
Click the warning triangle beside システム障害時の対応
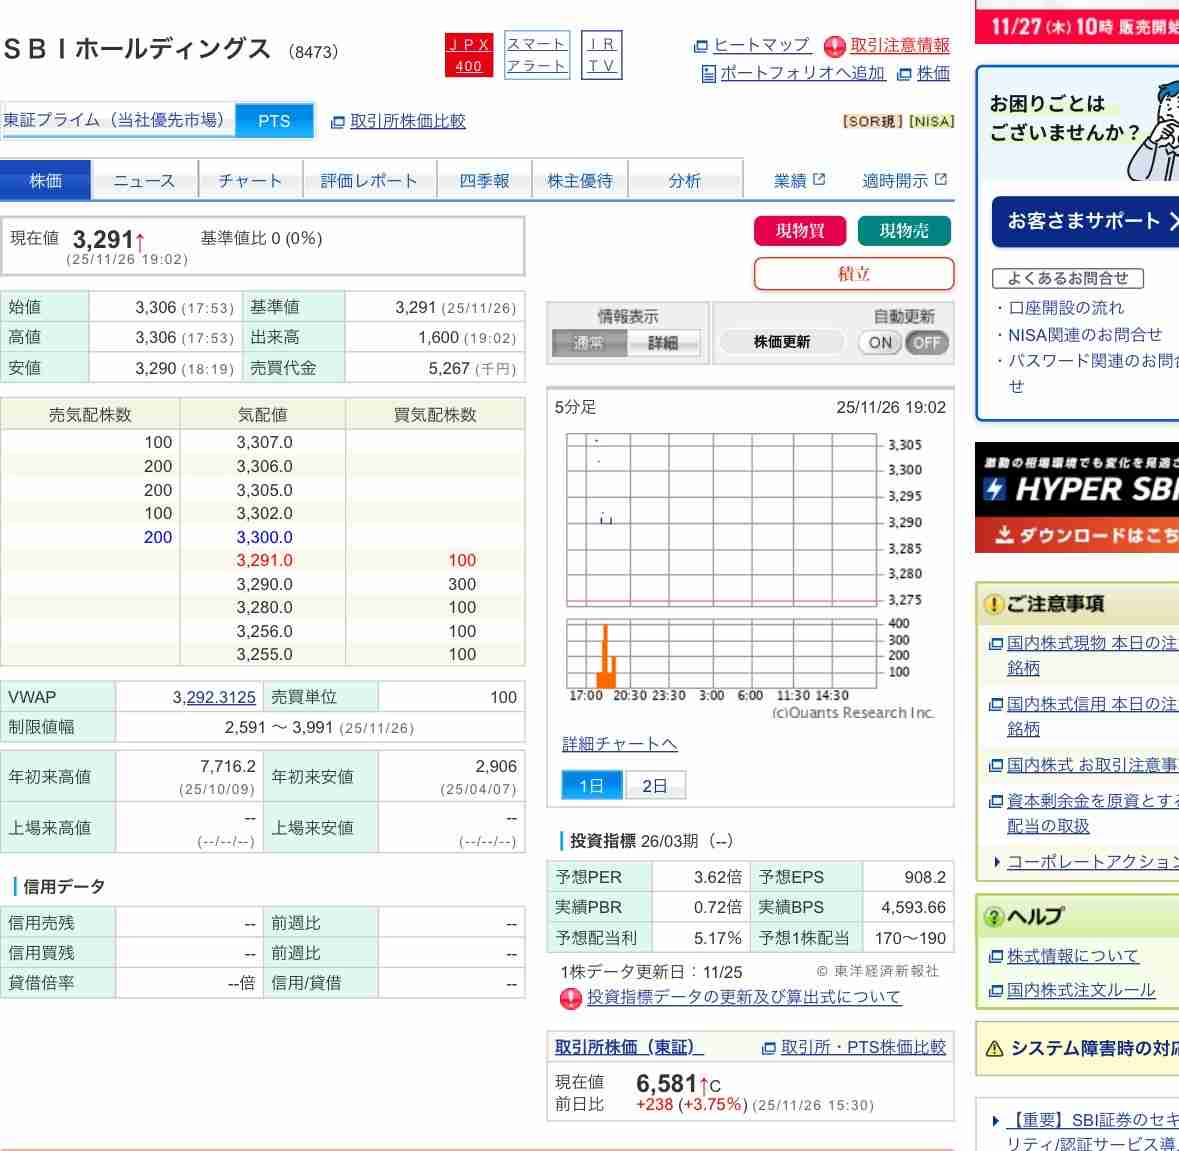[x=994, y=1049]
